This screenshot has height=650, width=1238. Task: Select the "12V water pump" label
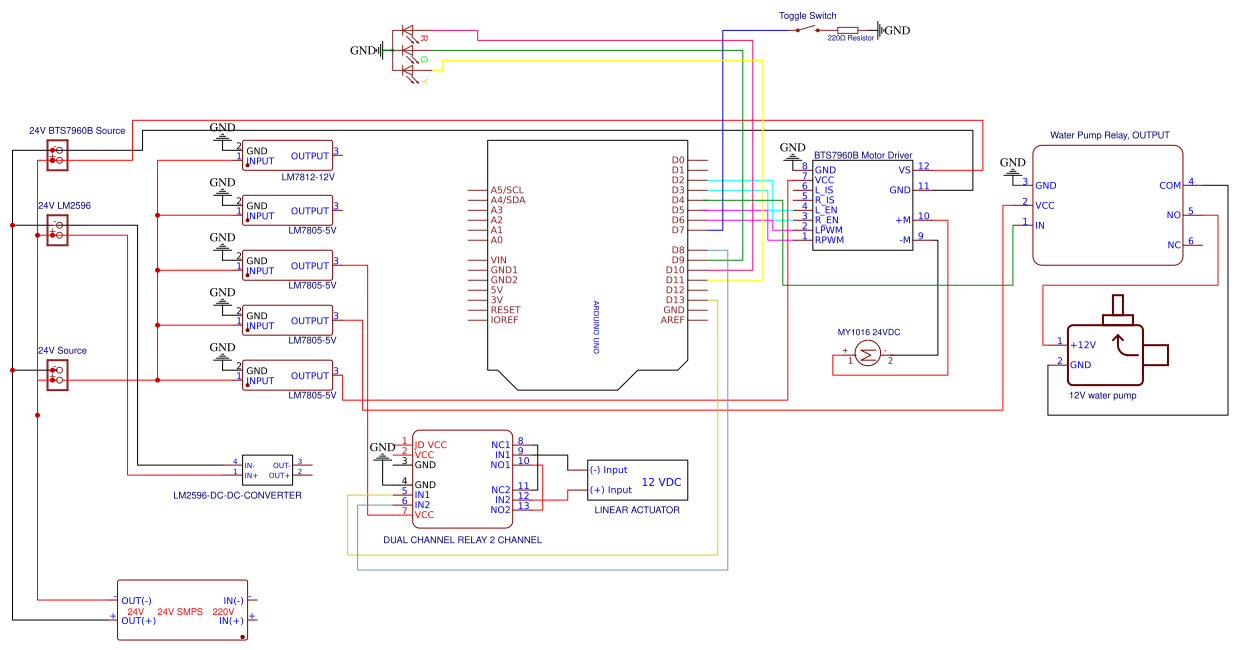1103,395
